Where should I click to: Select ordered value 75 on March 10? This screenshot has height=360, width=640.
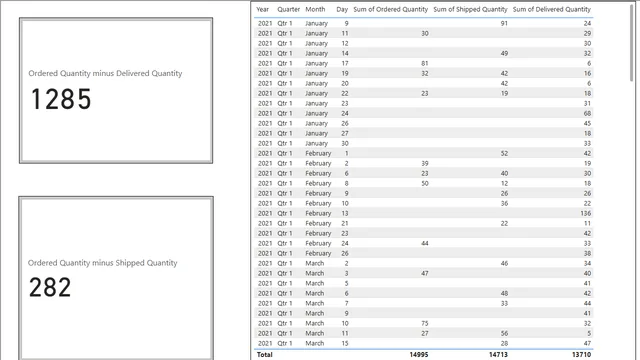click(425, 323)
